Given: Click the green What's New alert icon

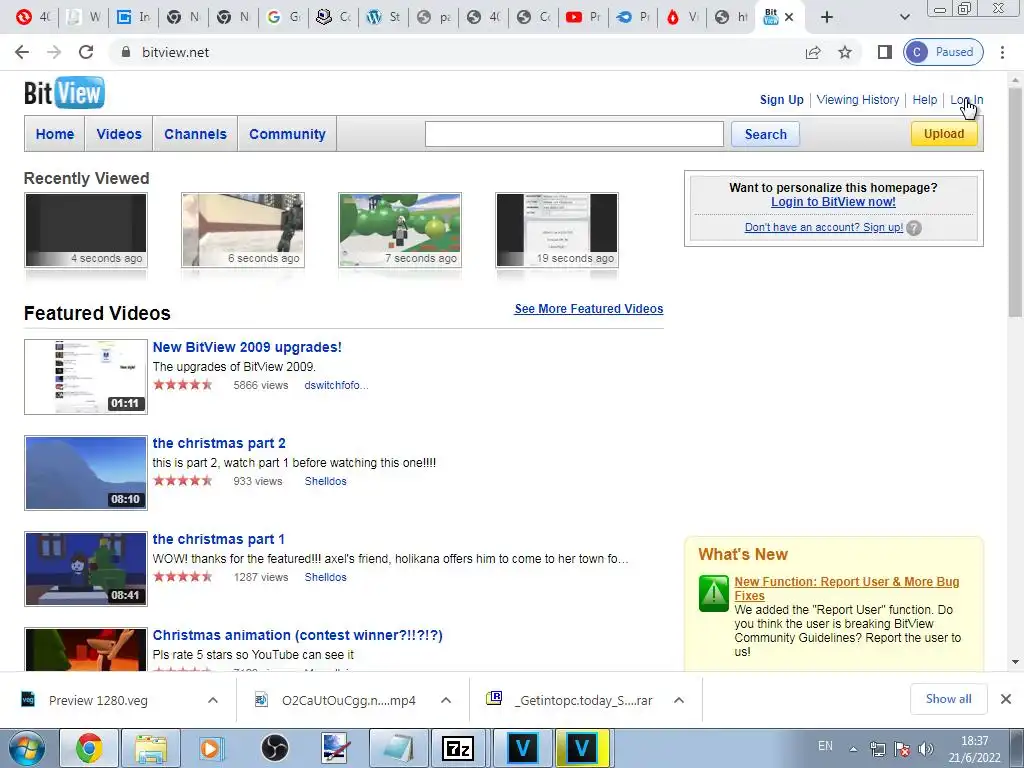Looking at the screenshot, I should pyautogui.click(x=713, y=593).
